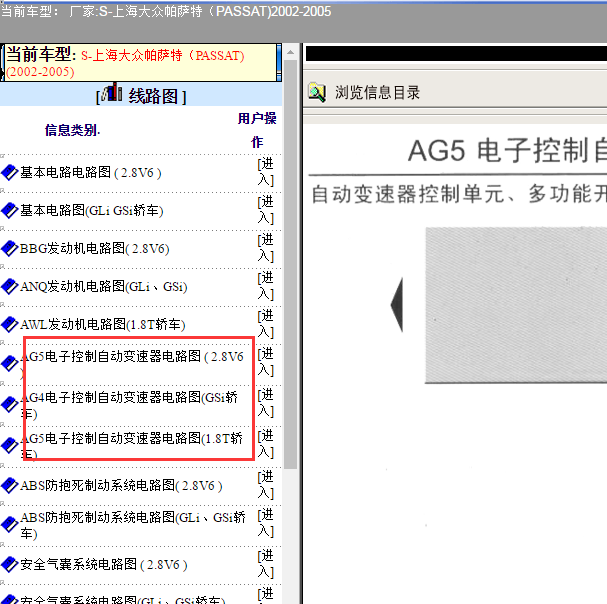Click scrollbar of 当前车型 header frame
607x604 pixels.
(x=279, y=62)
